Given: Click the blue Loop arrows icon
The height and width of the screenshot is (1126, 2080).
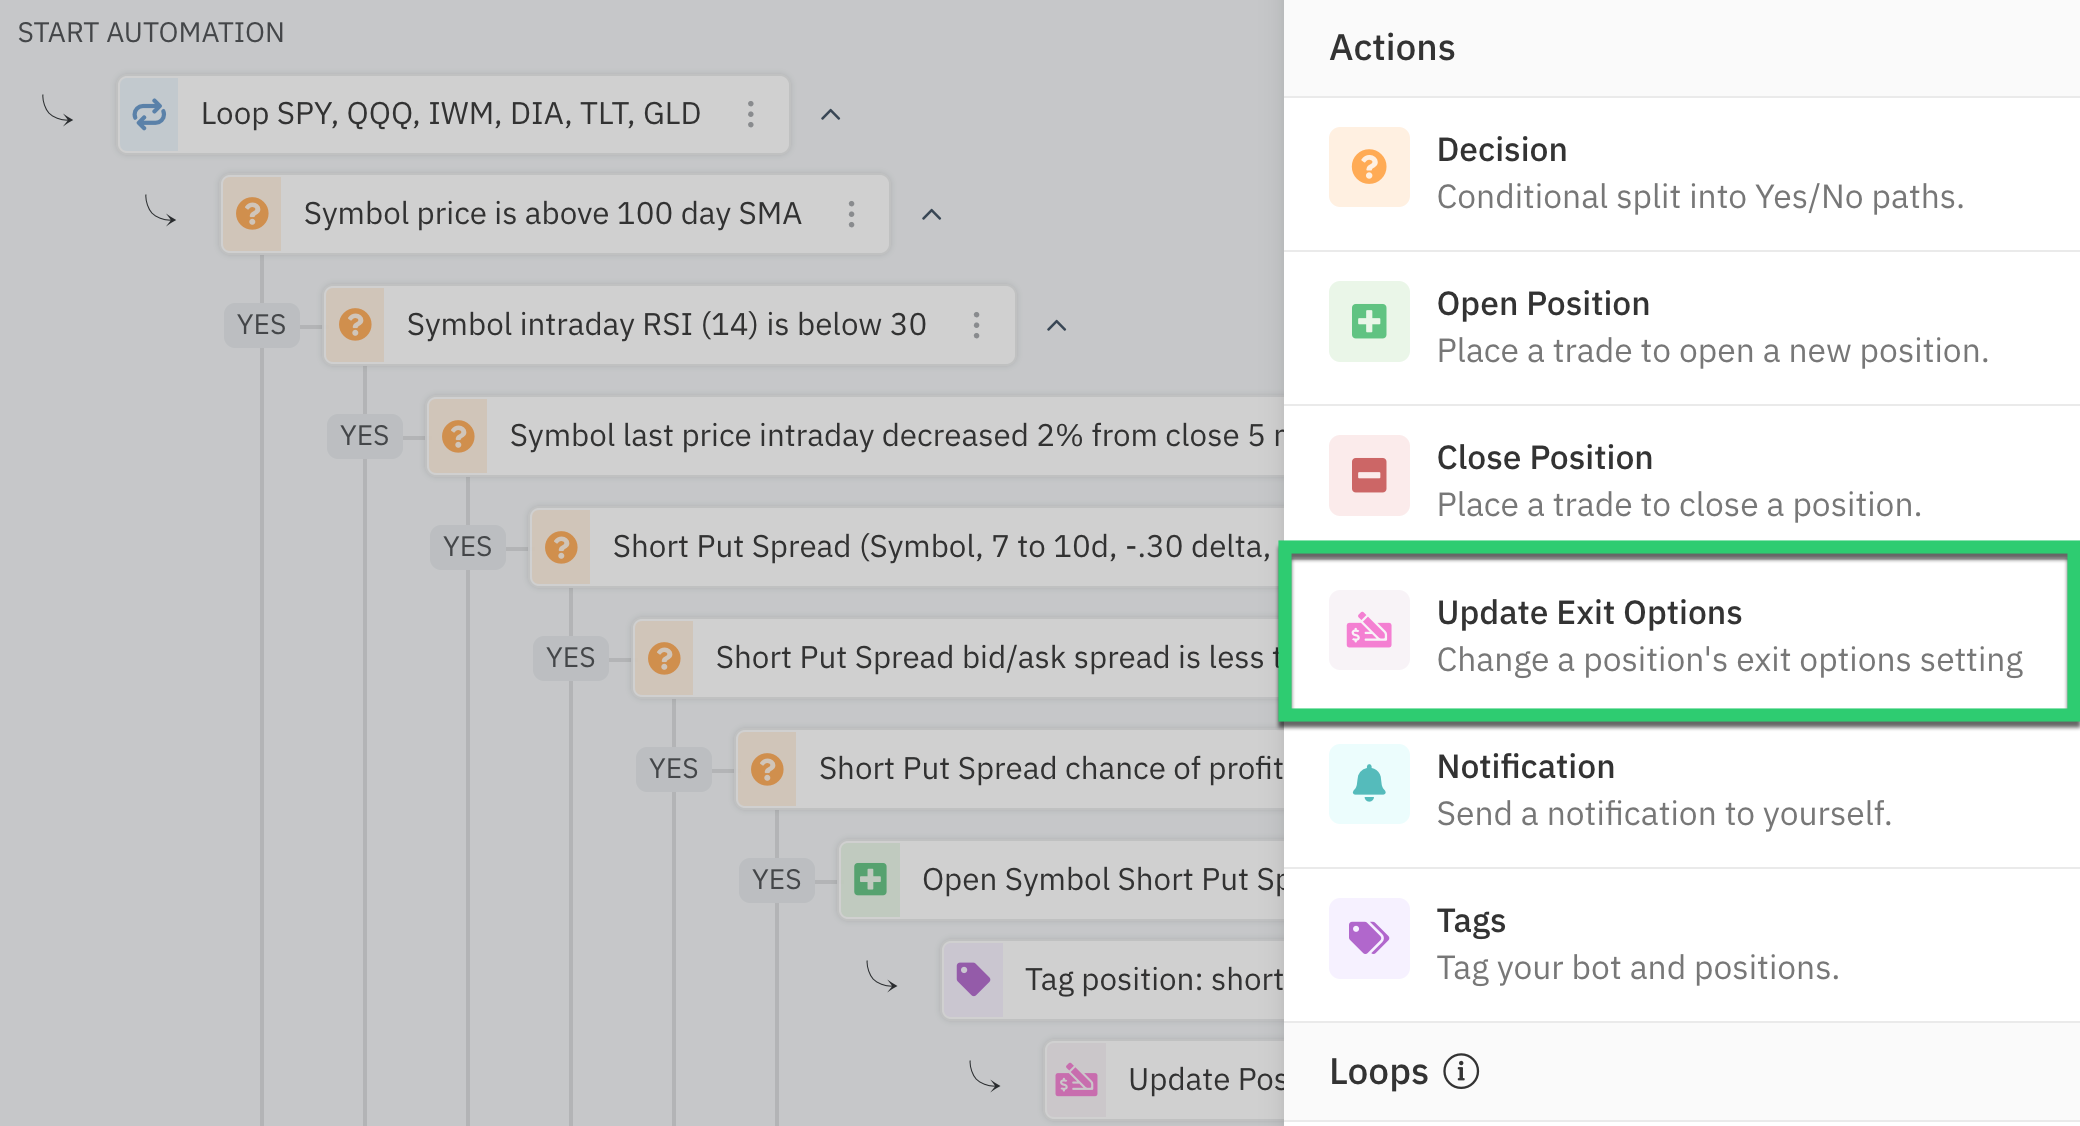Looking at the screenshot, I should coord(149,114).
